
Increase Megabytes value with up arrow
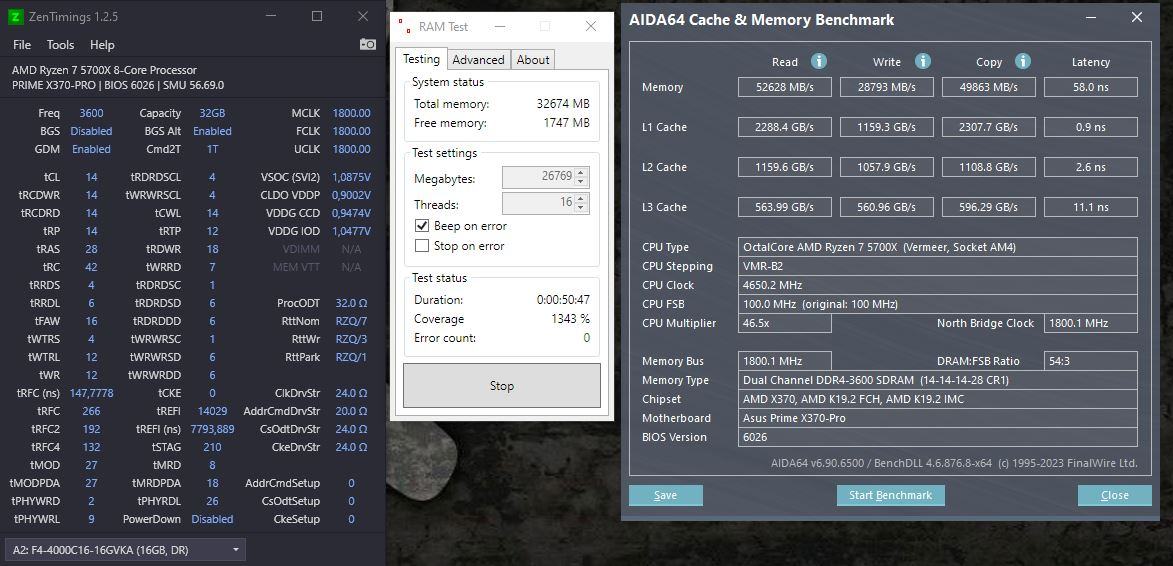click(x=582, y=173)
